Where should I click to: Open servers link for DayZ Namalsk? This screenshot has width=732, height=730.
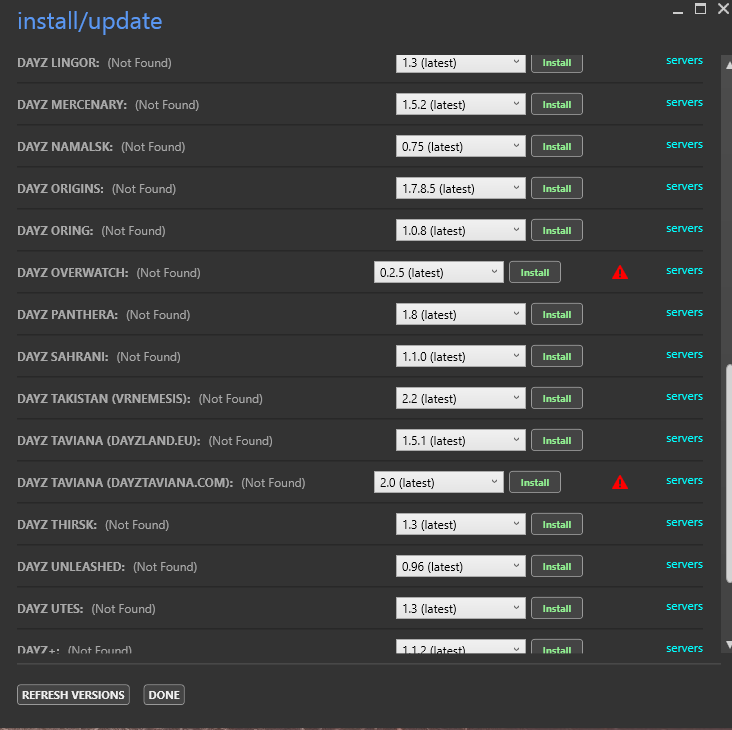point(684,144)
